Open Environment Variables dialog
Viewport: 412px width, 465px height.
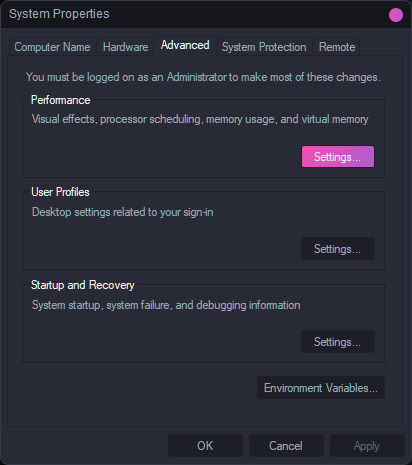(x=321, y=388)
